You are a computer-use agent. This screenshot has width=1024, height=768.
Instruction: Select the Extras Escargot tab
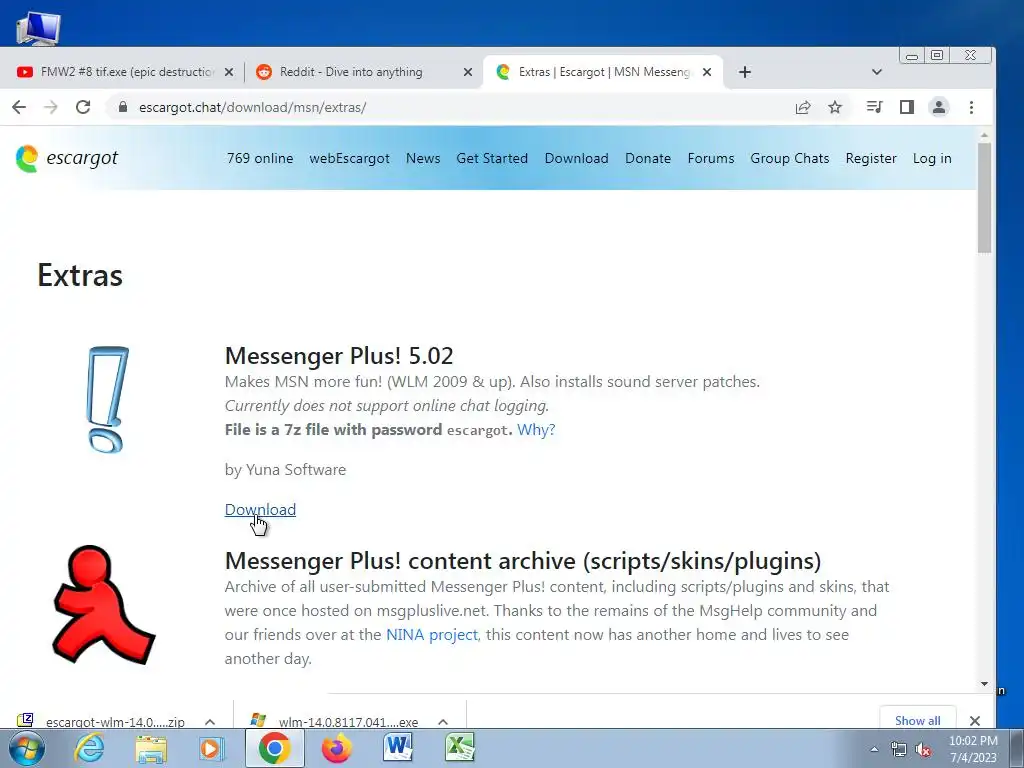pyautogui.click(x=601, y=72)
